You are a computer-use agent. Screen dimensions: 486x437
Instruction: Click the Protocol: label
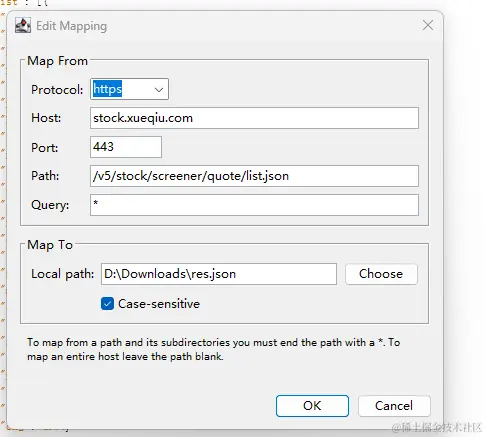tap(57, 90)
